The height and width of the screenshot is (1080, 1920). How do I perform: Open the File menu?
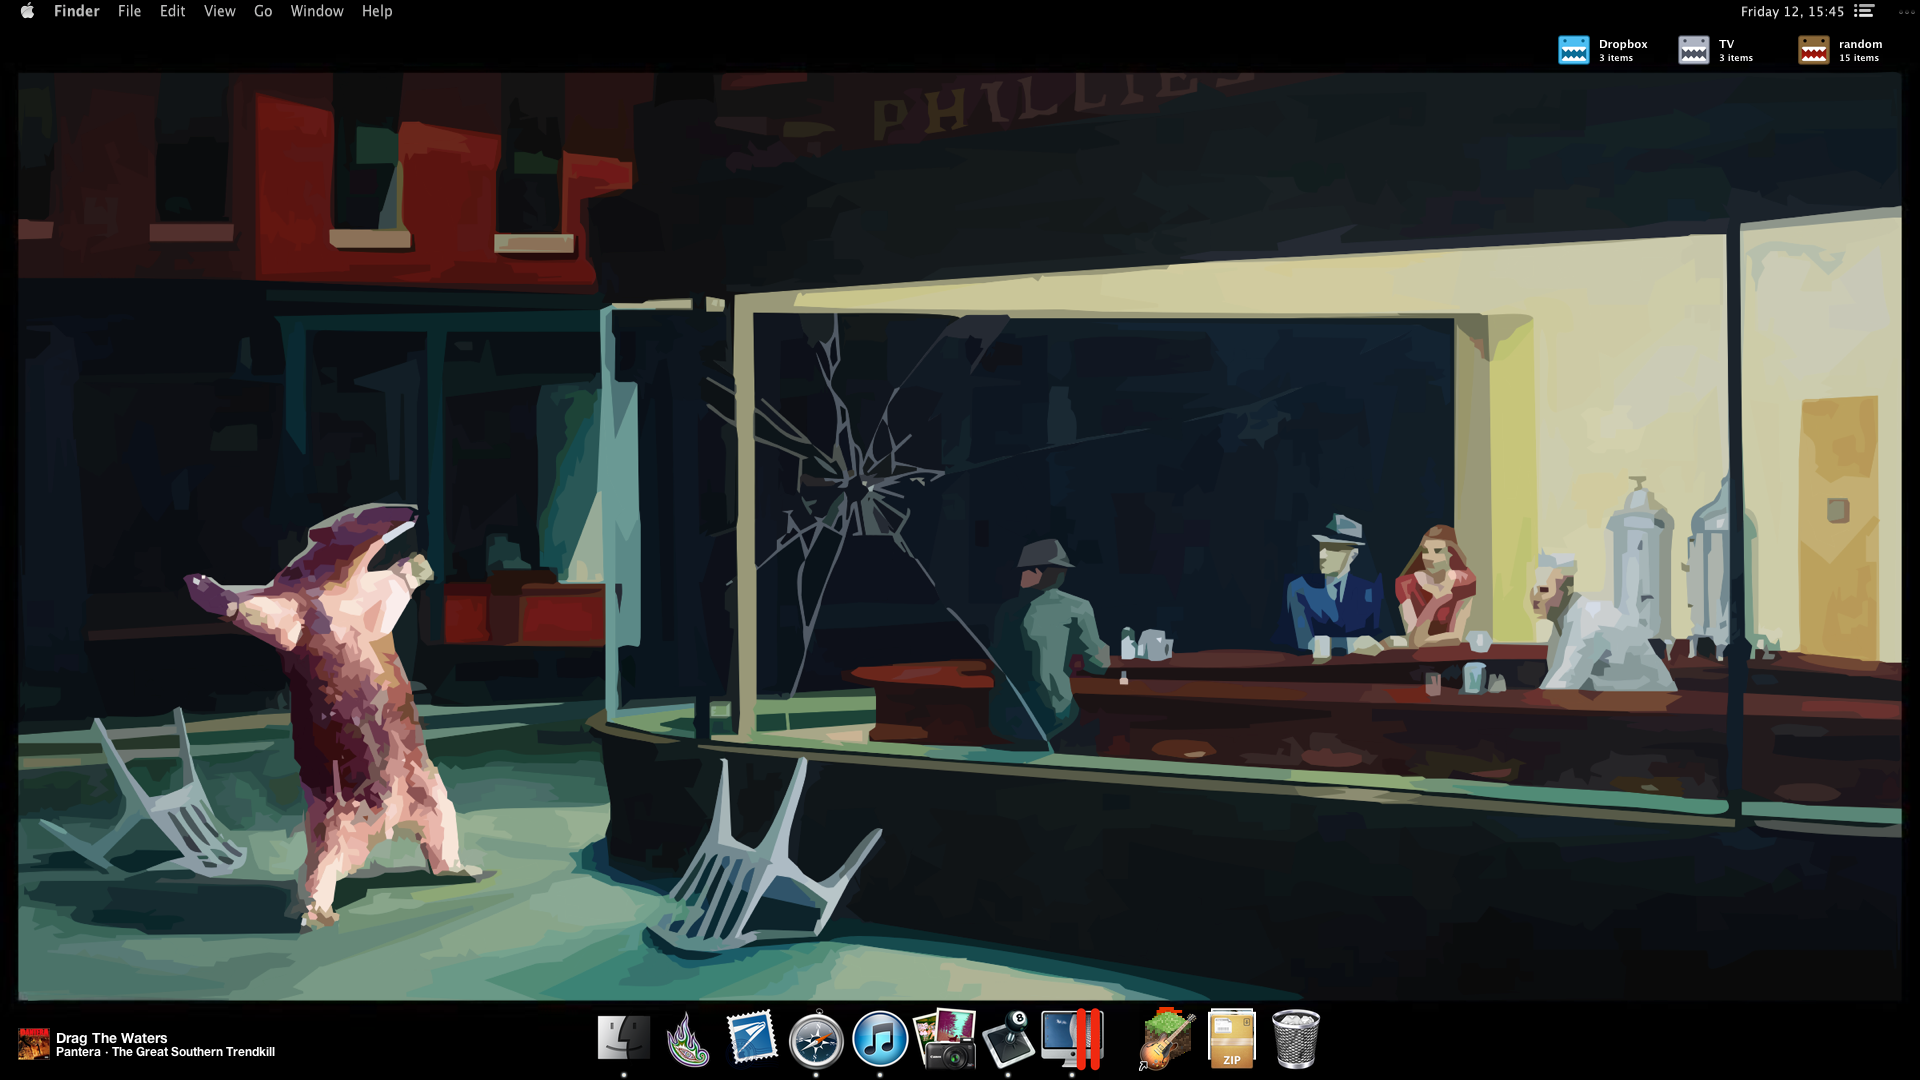[129, 11]
